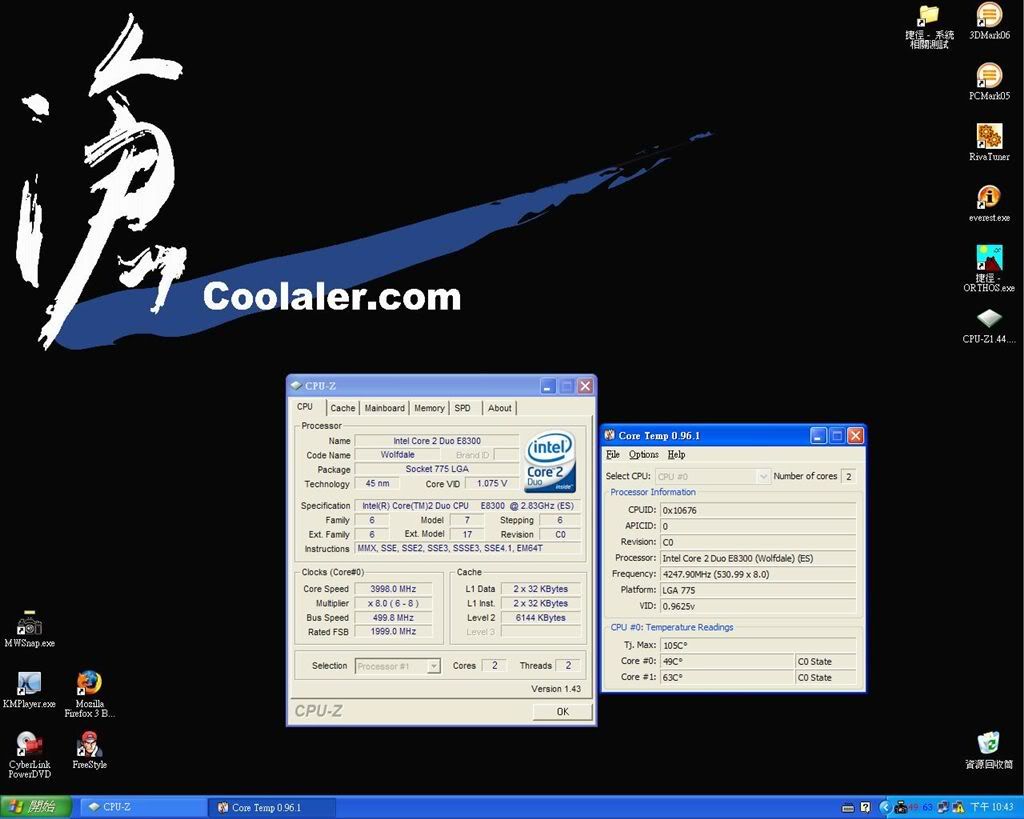Switch to the Mainboard tab

385,408
